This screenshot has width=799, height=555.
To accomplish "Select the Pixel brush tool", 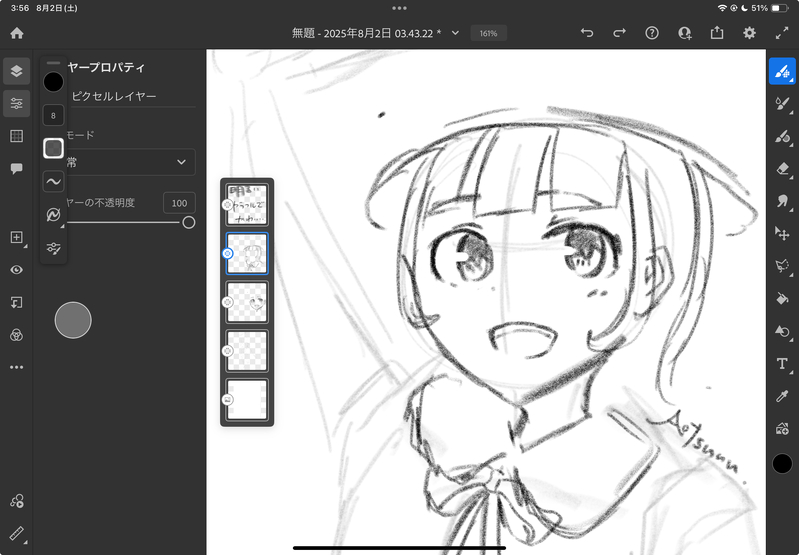I will 782,72.
